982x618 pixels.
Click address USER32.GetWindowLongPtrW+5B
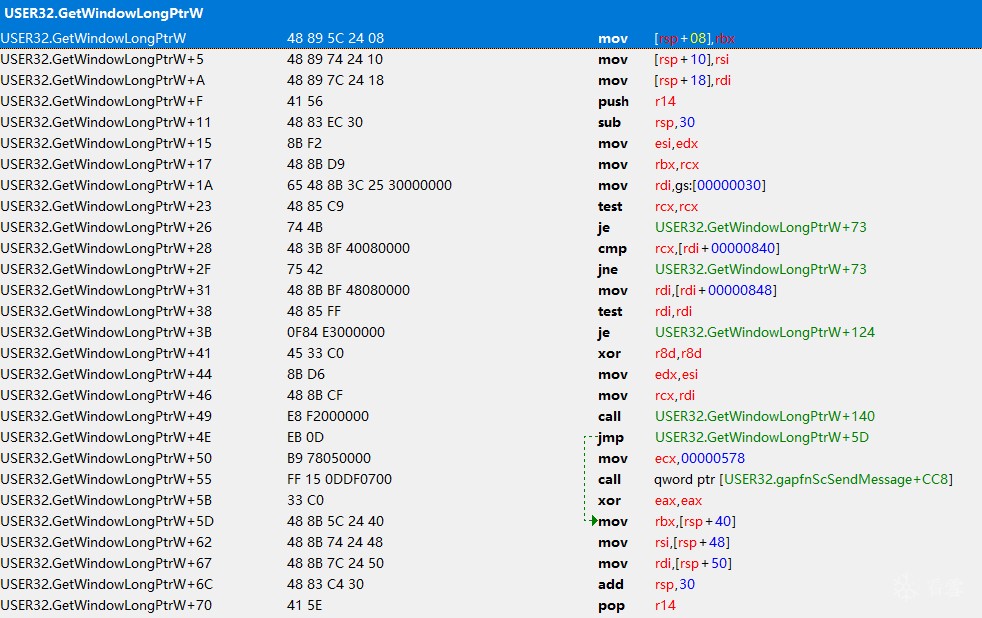point(106,500)
